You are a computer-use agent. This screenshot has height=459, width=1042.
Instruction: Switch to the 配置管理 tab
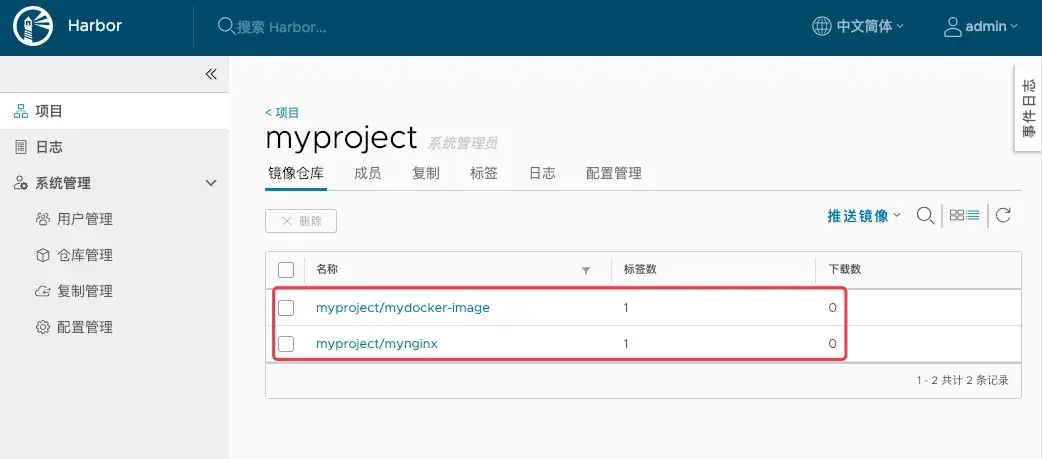click(613, 173)
